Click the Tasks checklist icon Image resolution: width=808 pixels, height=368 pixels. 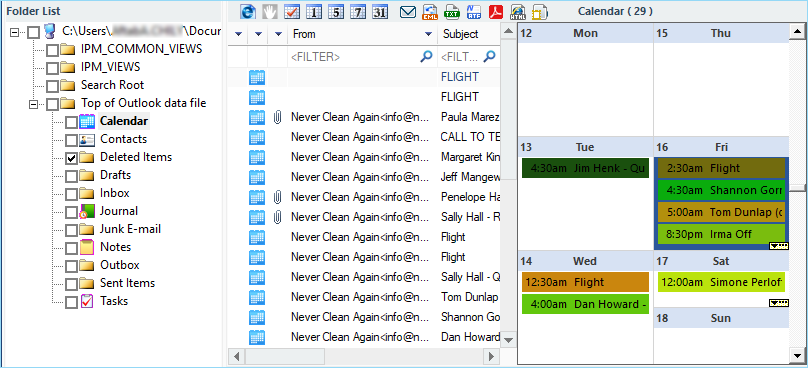click(x=87, y=301)
